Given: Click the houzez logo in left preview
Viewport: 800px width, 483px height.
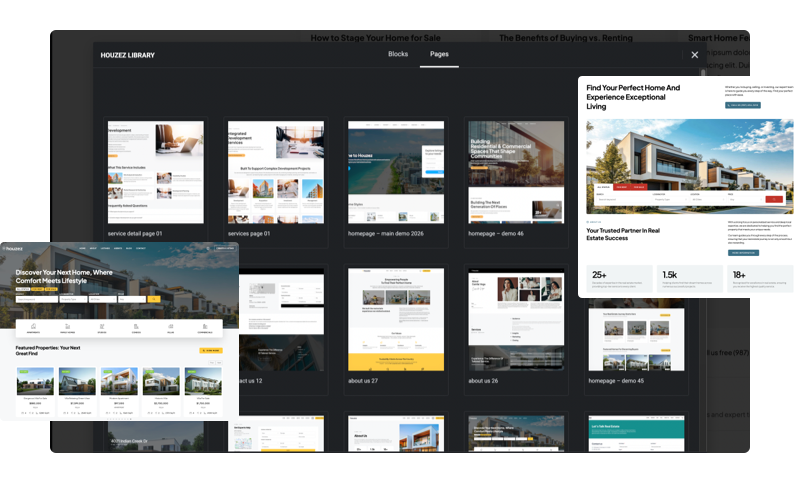Looking at the screenshot, I should click(13, 248).
